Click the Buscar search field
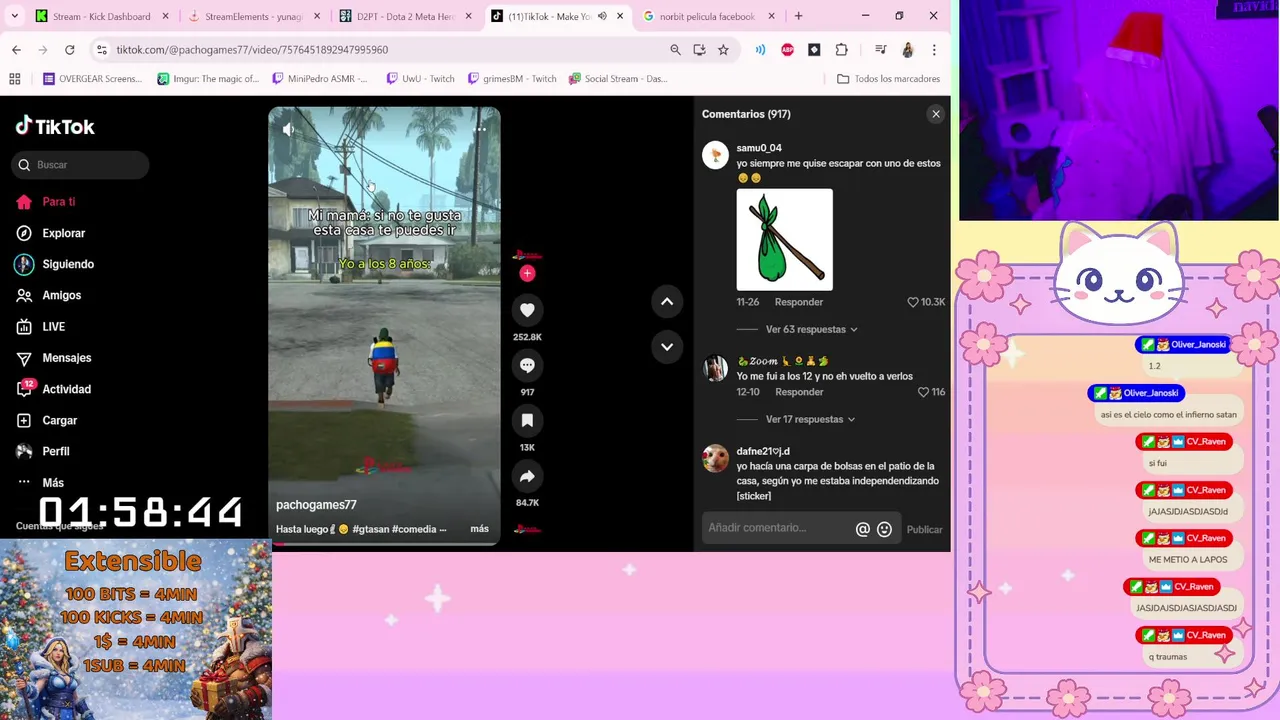This screenshot has height=720, width=1280. click(x=80, y=165)
